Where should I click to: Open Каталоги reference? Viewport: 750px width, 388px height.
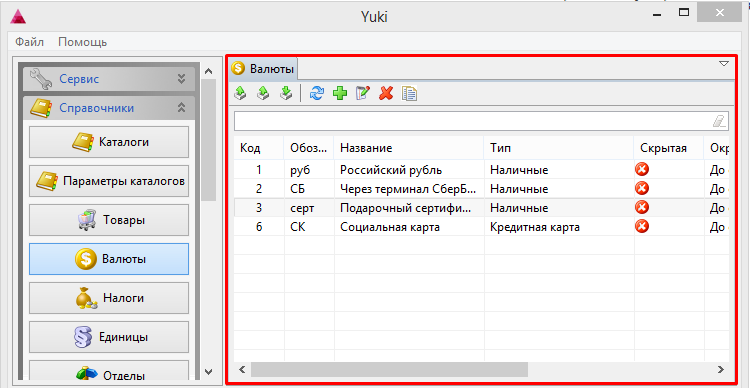[109, 142]
